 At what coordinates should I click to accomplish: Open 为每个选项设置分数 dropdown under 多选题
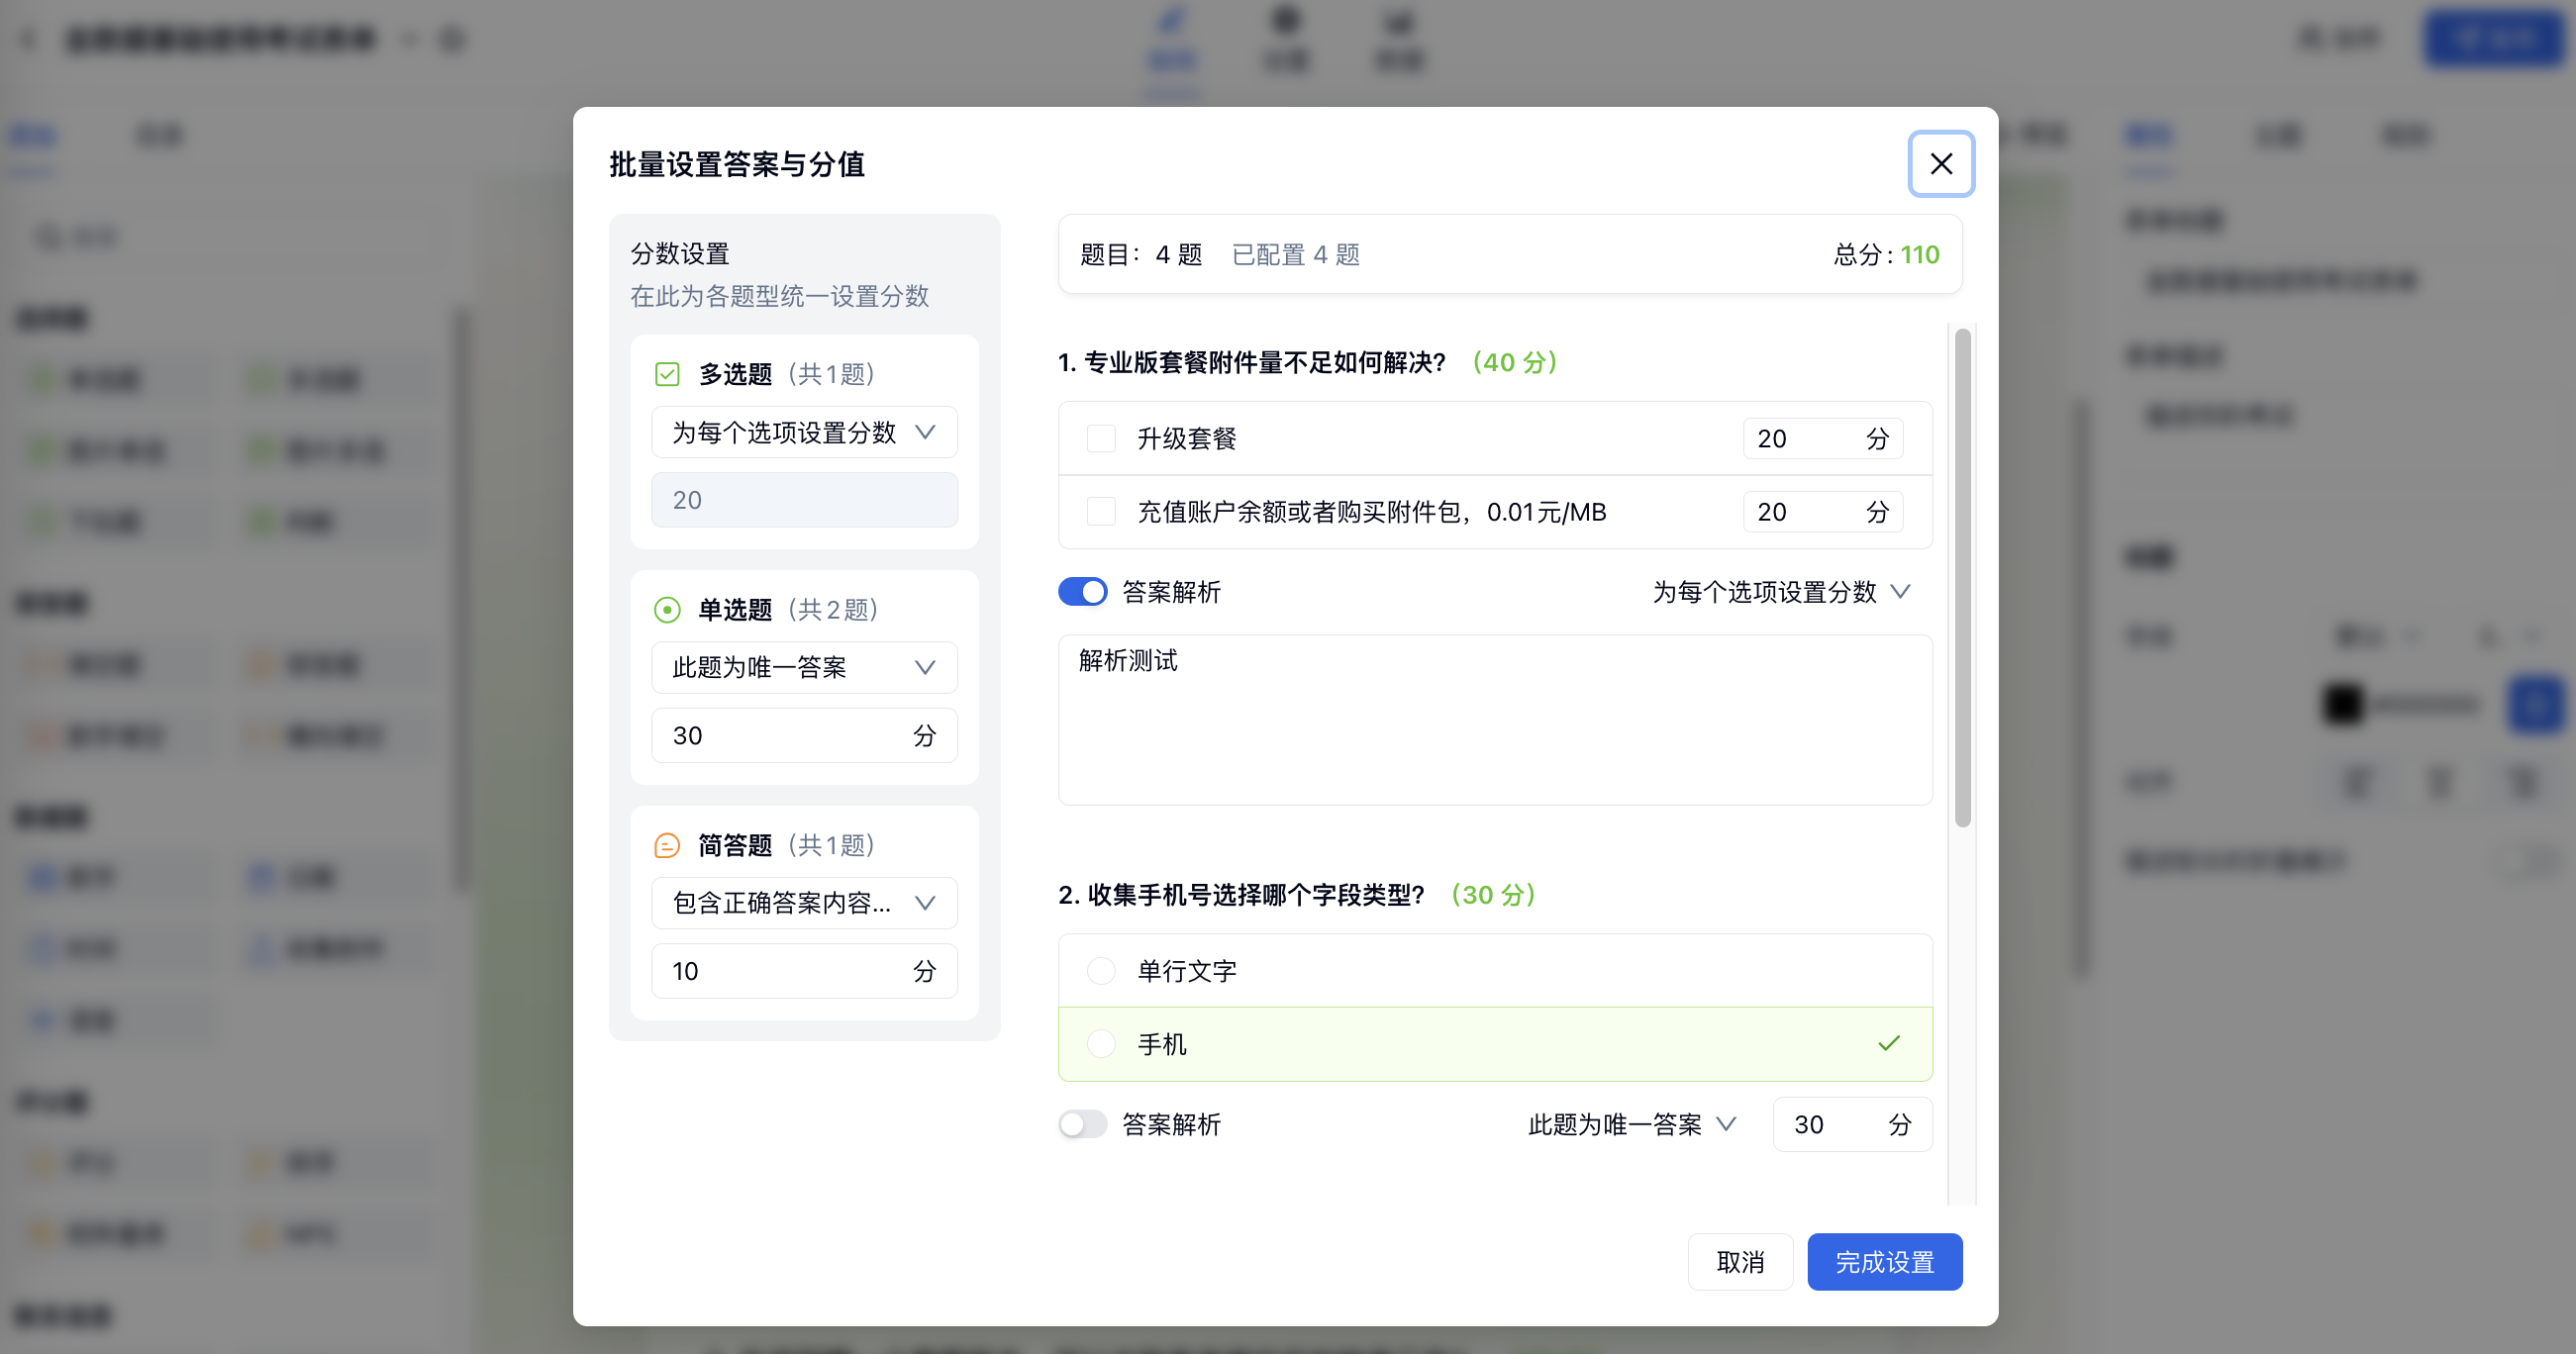pyautogui.click(x=804, y=432)
